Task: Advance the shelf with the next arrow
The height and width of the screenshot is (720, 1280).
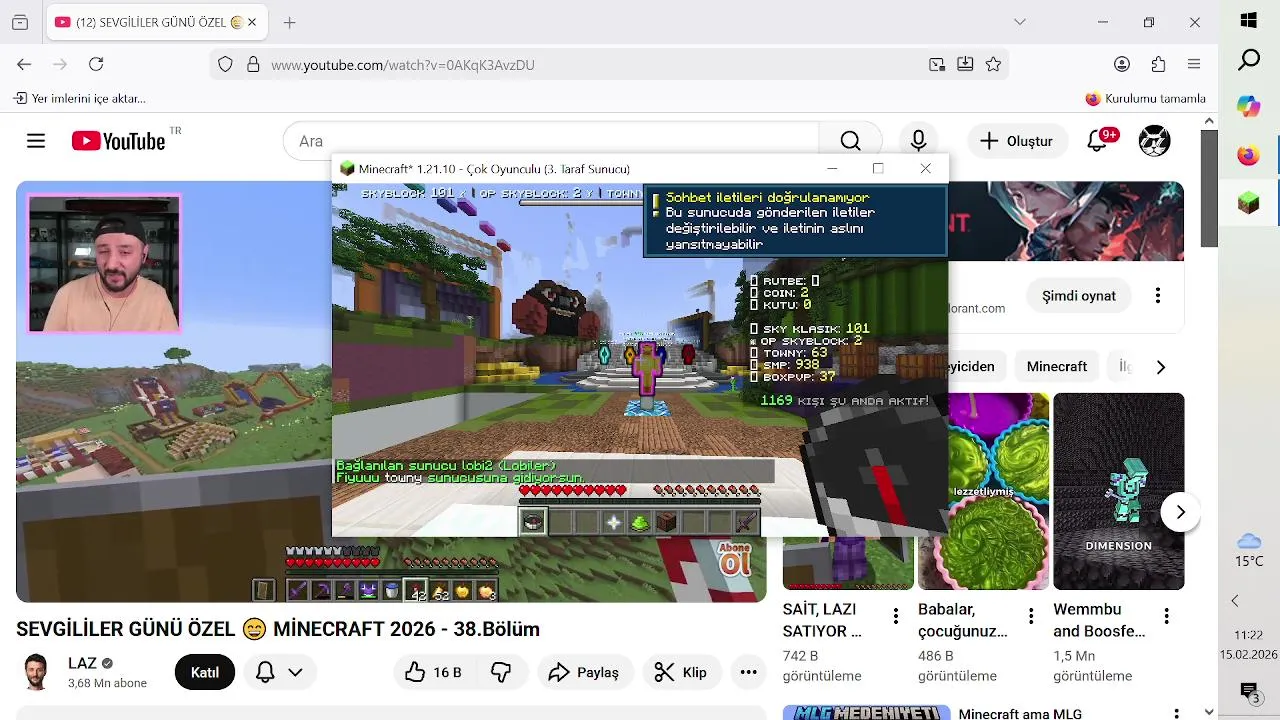Action: pyautogui.click(x=1180, y=512)
